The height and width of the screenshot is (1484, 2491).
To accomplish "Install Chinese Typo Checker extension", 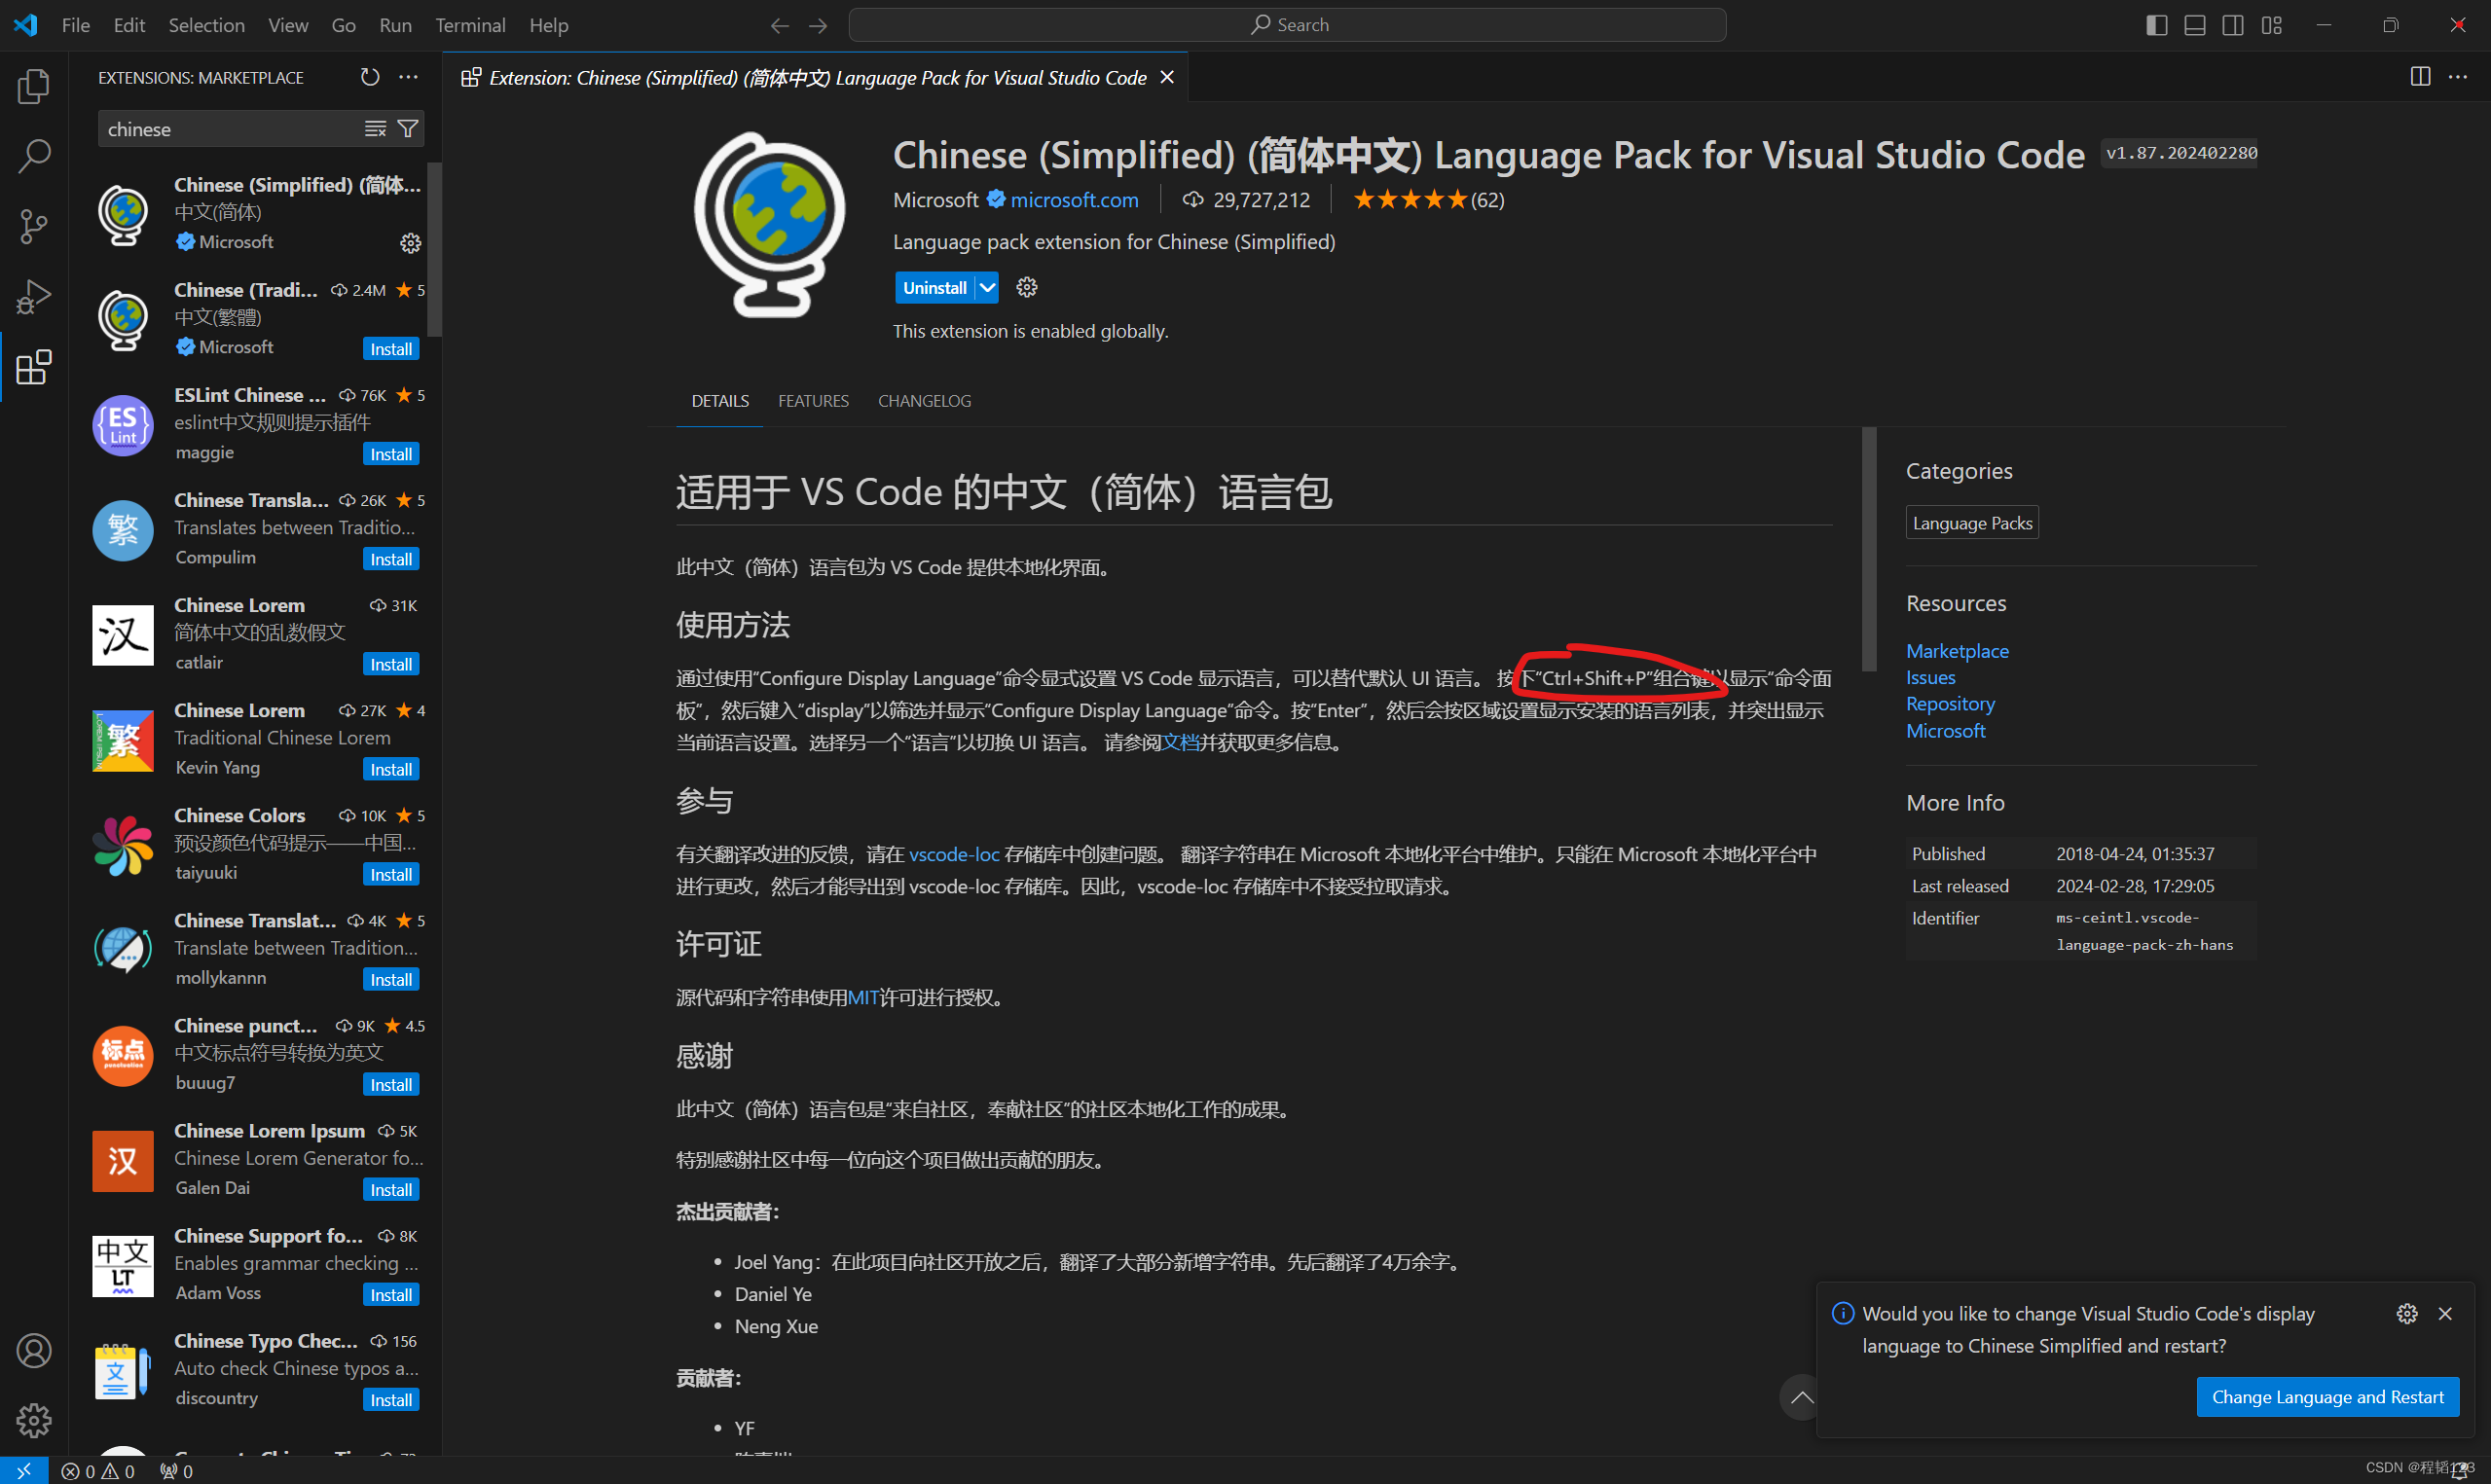I will click(x=391, y=1399).
